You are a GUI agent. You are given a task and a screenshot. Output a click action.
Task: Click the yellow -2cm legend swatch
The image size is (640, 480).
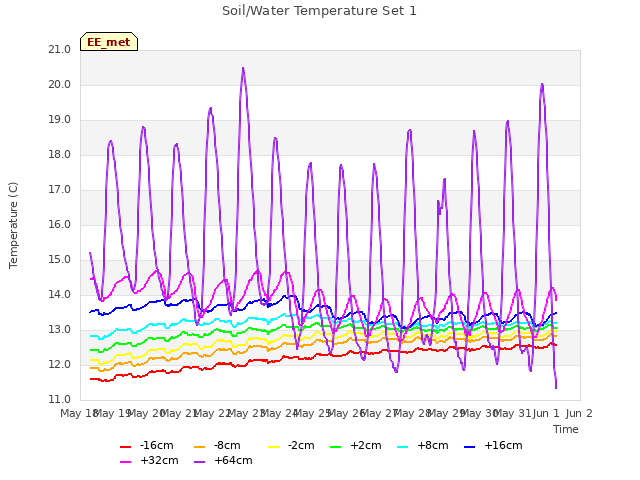pyautogui.click(x=273, y=447)
